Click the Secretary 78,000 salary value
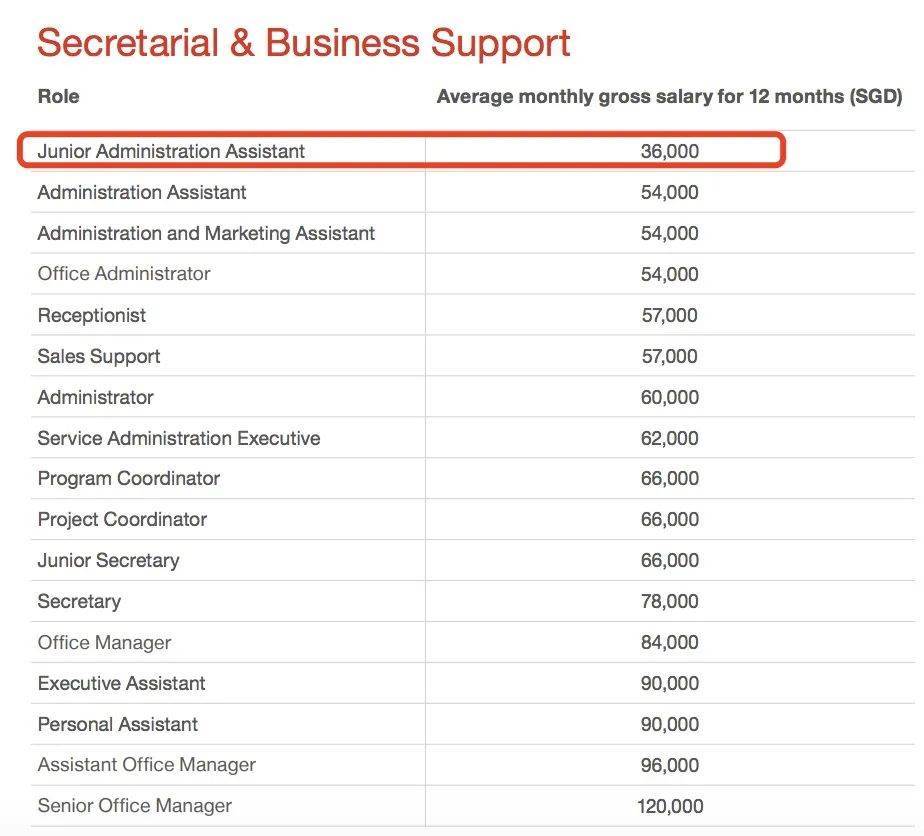 pyautogui.click(x=669, y=601)
